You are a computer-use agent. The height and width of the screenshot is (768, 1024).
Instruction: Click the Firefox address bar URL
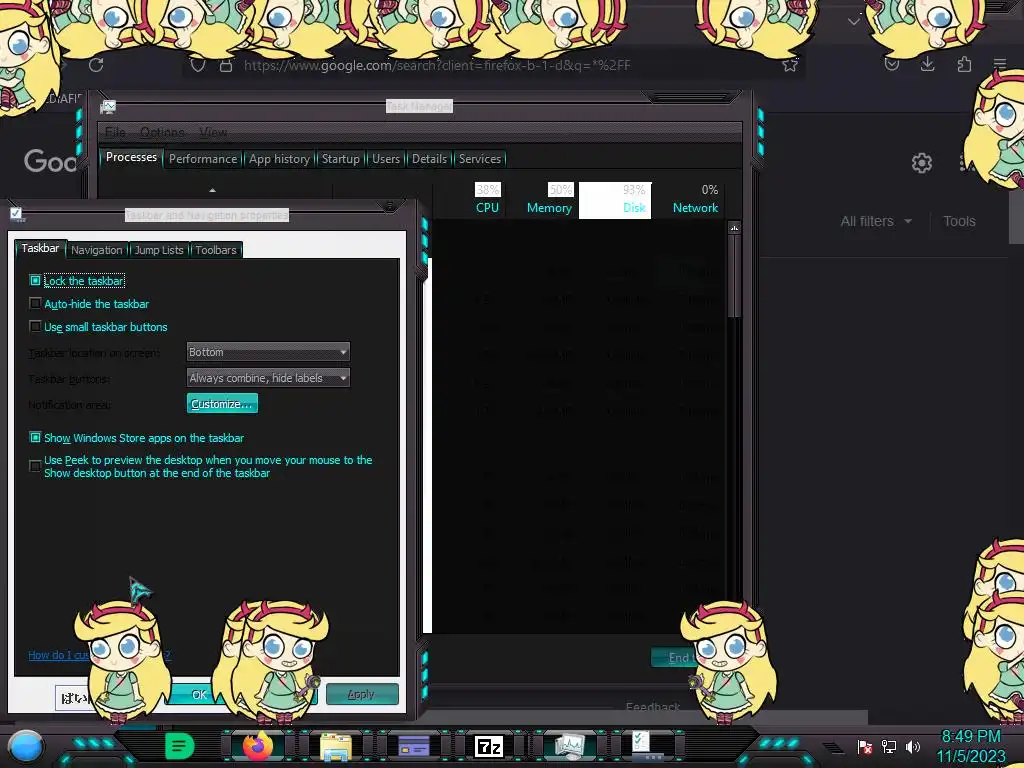437,65
